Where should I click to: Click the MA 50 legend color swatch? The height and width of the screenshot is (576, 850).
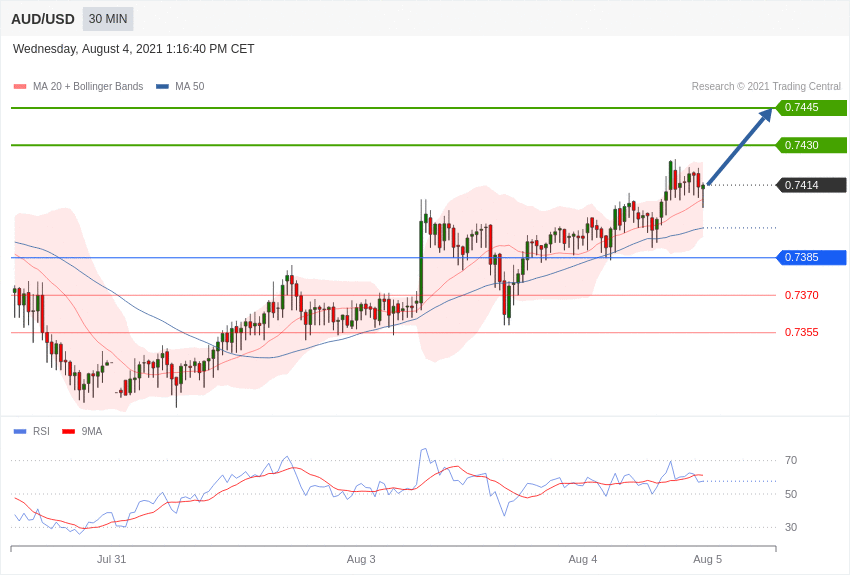point(162,87)
